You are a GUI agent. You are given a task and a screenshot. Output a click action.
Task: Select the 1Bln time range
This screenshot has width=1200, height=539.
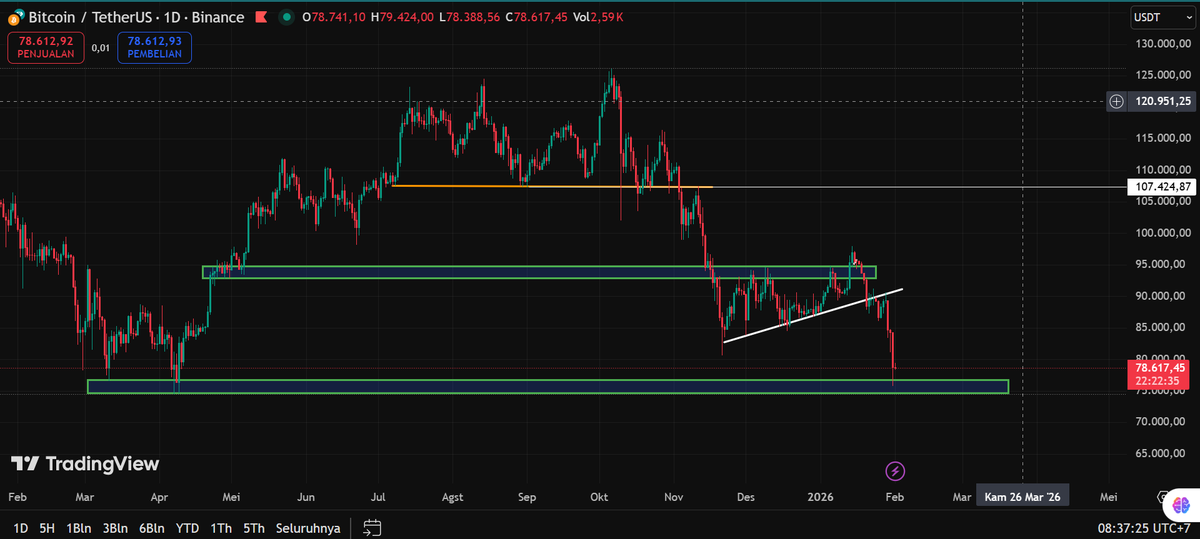[x=79, y=527]
